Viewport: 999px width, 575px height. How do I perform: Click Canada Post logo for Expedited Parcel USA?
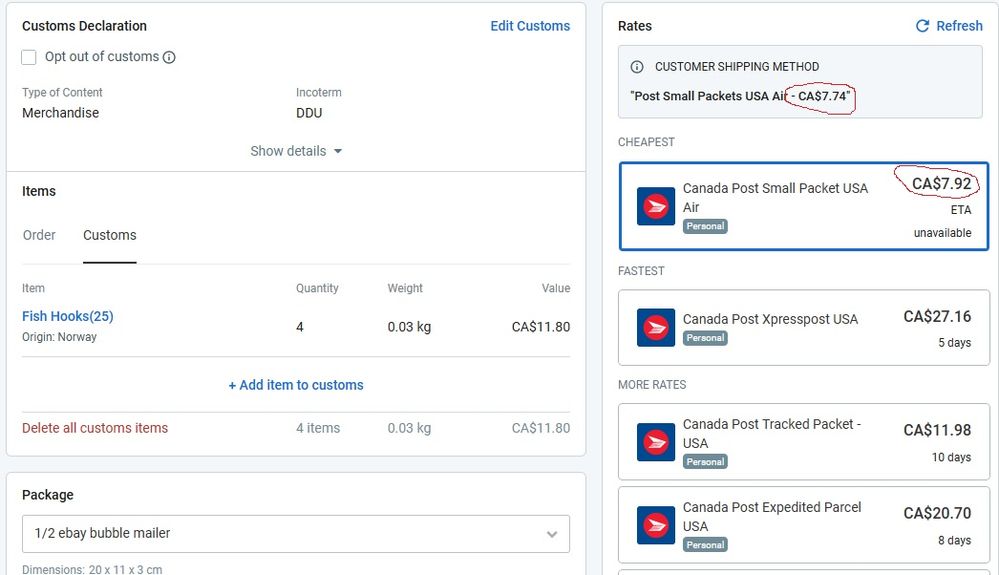click(x=656, y=525)
